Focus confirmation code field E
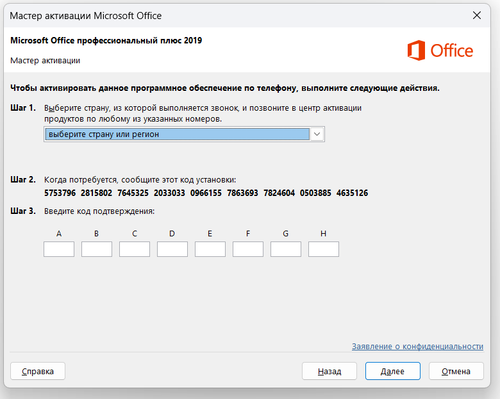Viewport: 500px width, 399px height. [x=210, y=249]
